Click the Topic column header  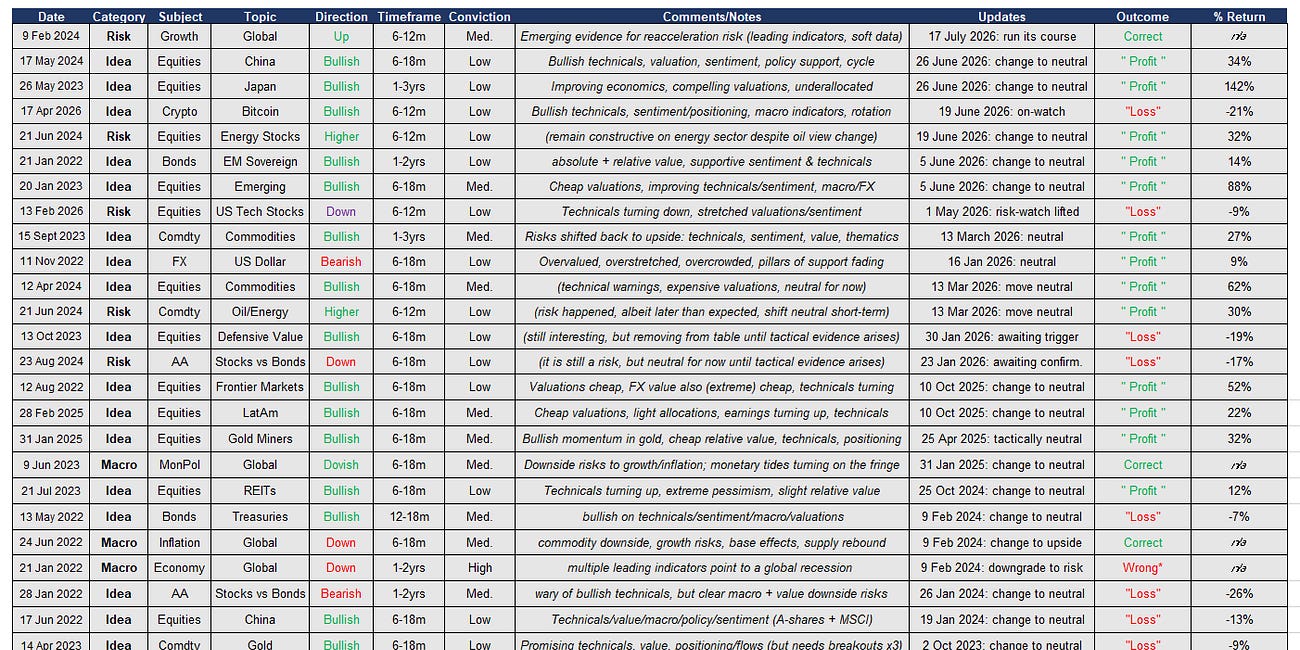[x=260, y=16]
